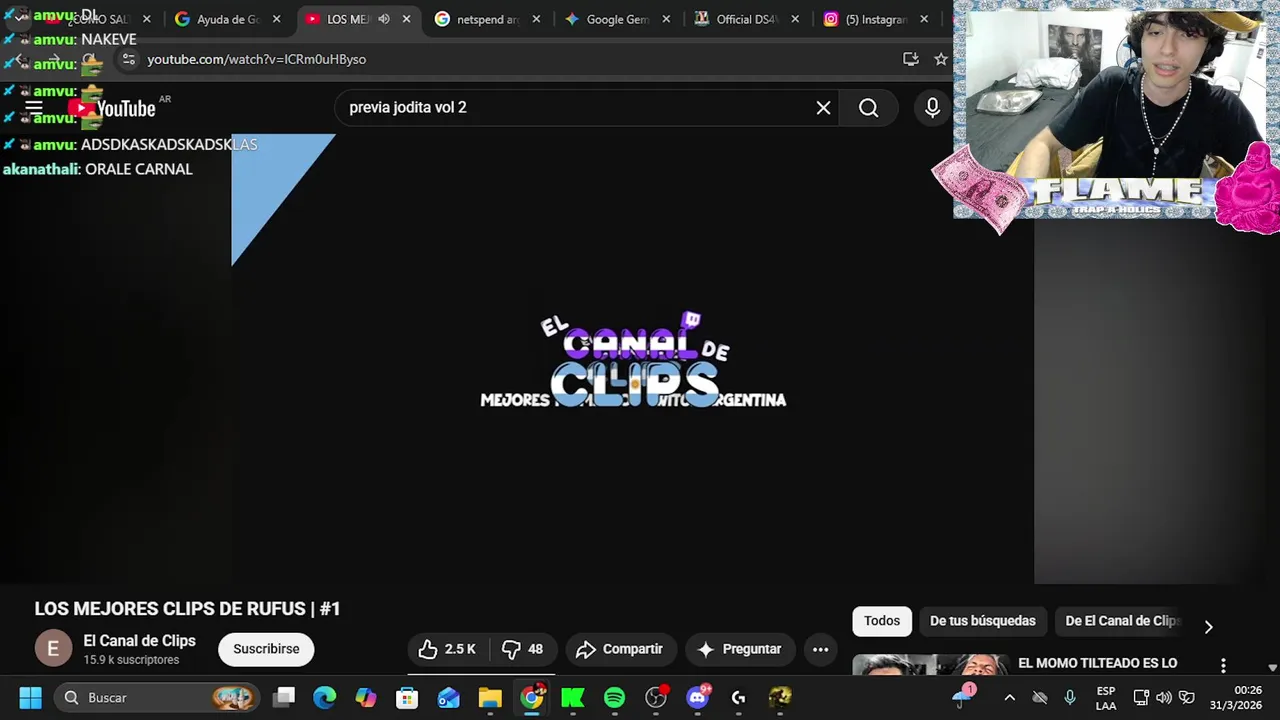
Task: Show more filter chips with the arrow
Action: tap(1208, 626)
